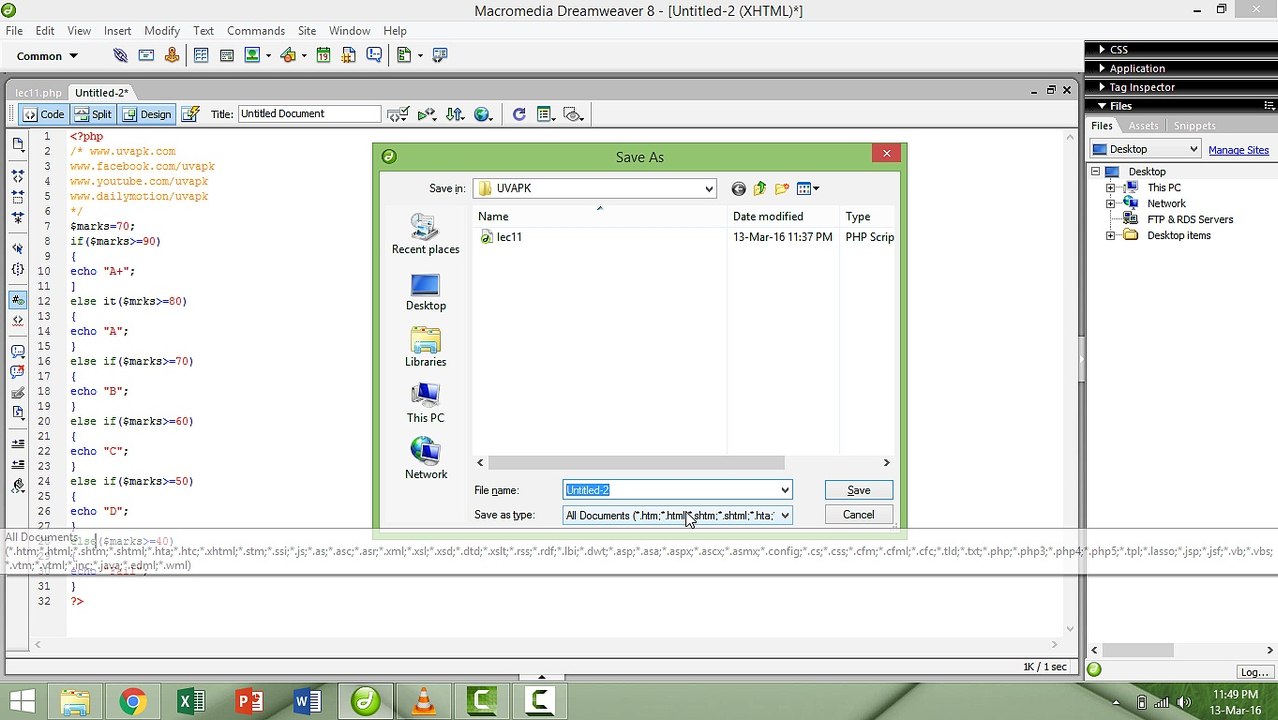
Task: Click Apply Comment in the coding toolbar
Action: point(18,351)
